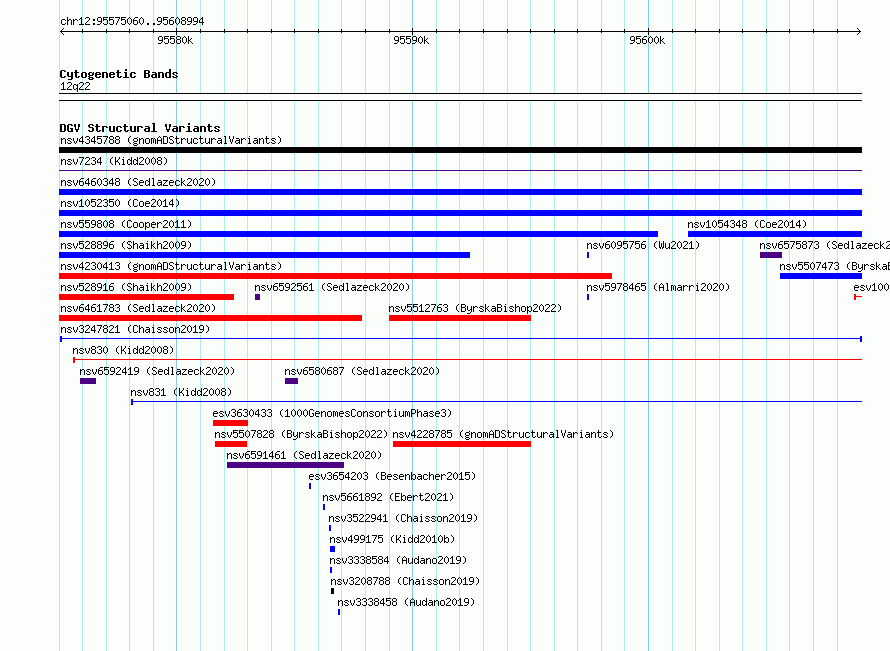The height and width of the screenshot is (651, 890).
Task: Open the nsv7234 (Kidd2008) label
Action: tap(114, 161)
